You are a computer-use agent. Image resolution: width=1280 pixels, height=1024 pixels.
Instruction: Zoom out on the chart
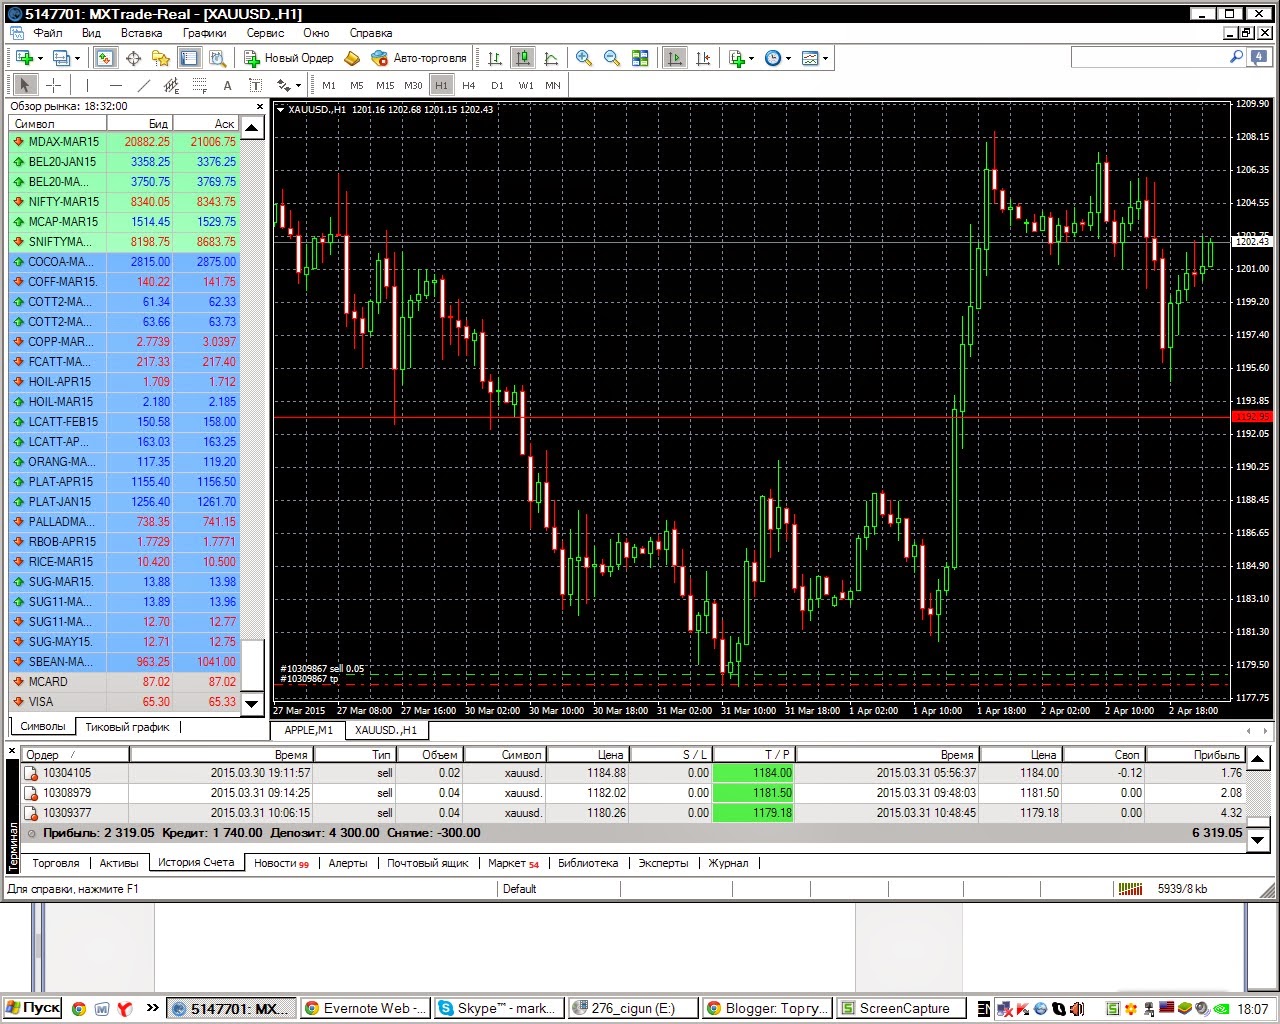[x=612, y=58]
